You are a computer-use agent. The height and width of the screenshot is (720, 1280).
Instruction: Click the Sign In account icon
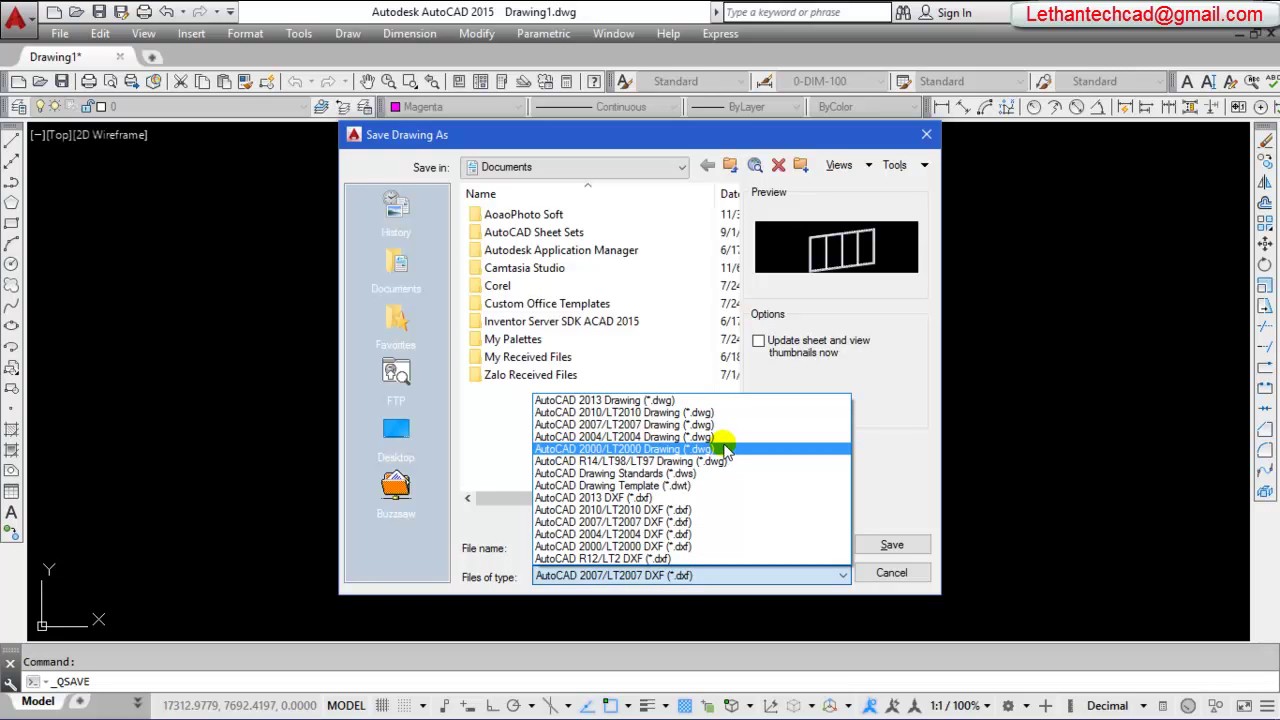tap(927, 13)
